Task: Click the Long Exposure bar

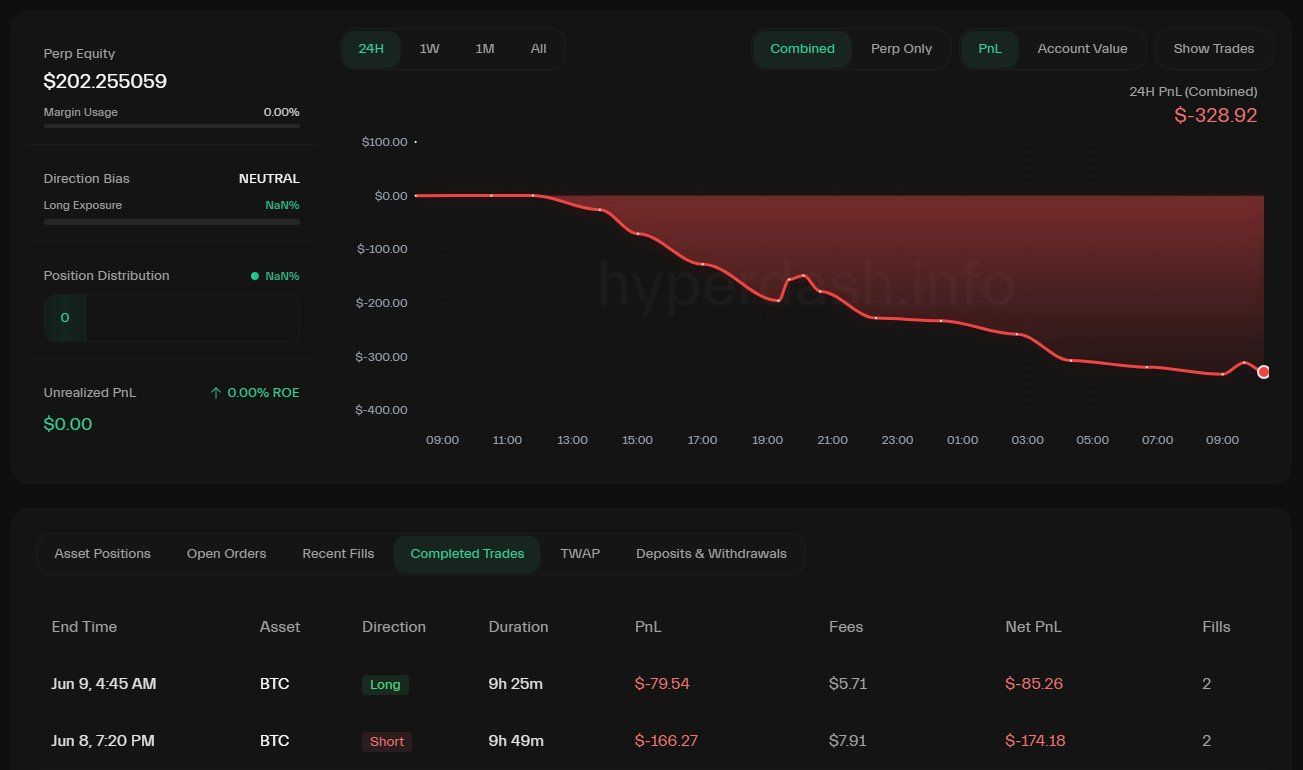Action: [172, 222]
